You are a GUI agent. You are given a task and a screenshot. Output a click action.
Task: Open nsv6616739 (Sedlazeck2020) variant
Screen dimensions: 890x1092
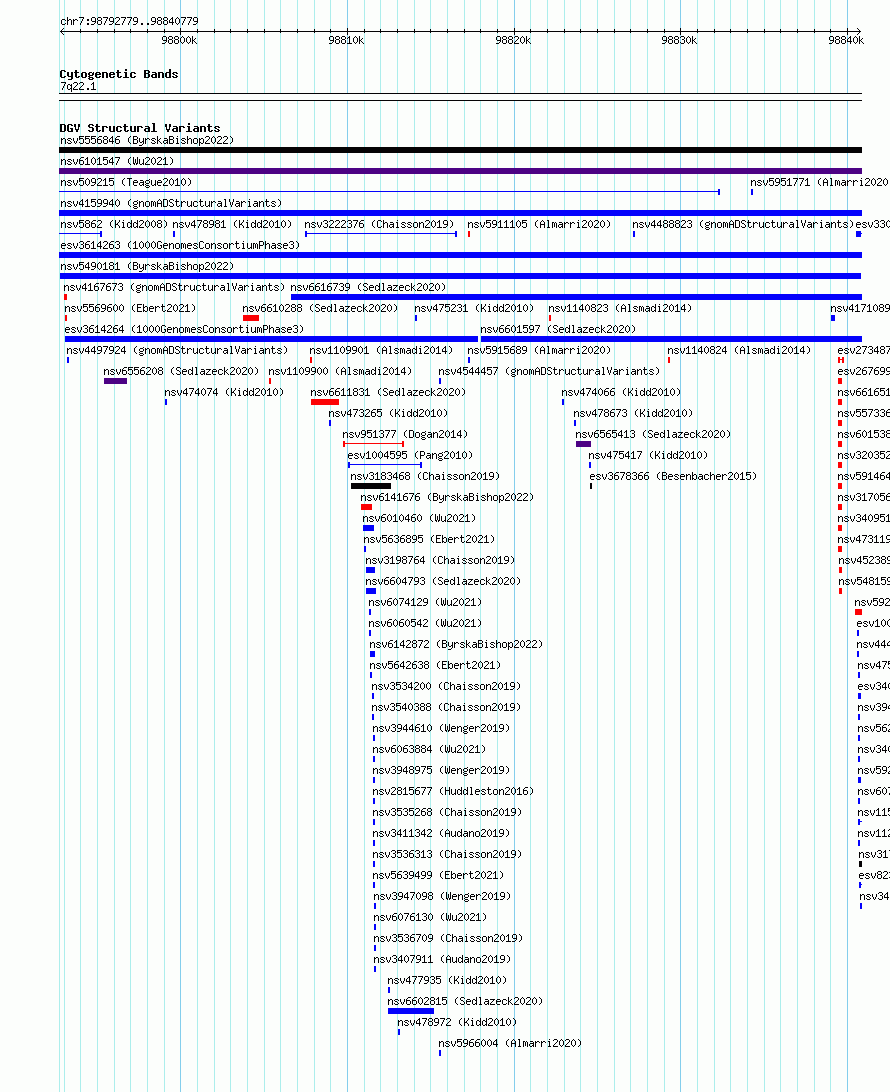pyautogui.click(x=368, y=287)
